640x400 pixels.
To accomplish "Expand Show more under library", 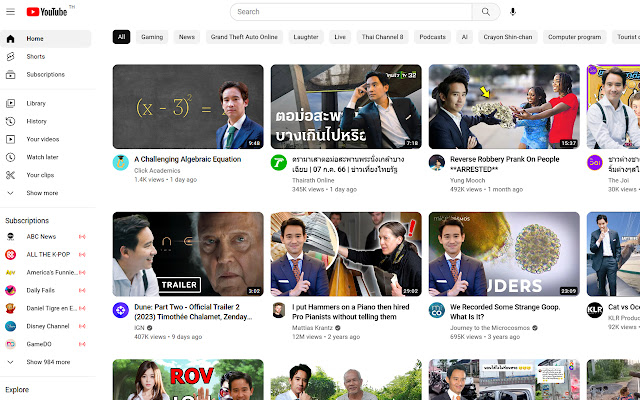I will coord(42,193).
